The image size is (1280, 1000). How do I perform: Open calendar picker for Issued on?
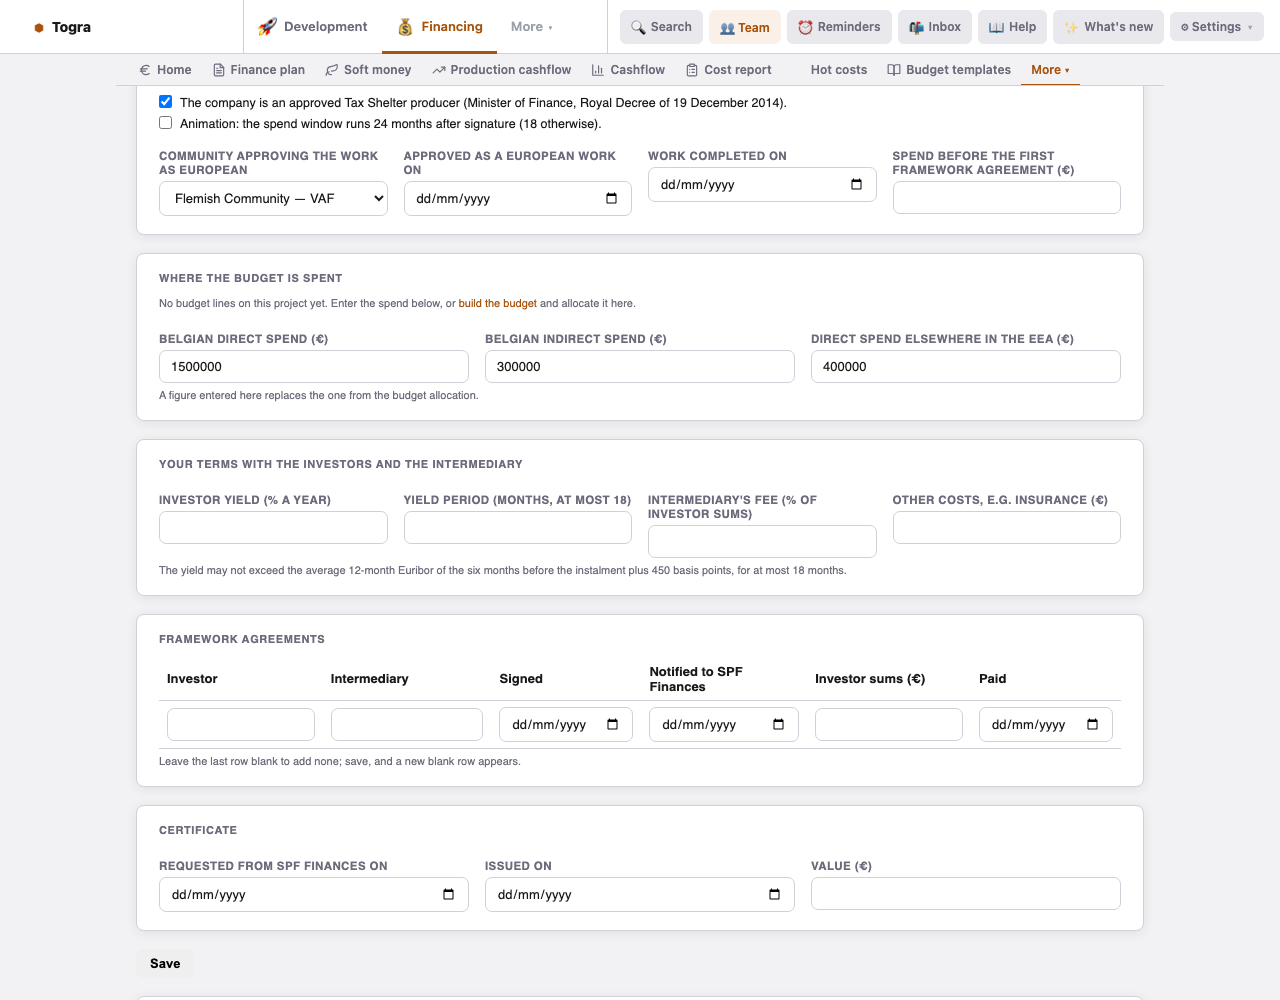(774, 894)
